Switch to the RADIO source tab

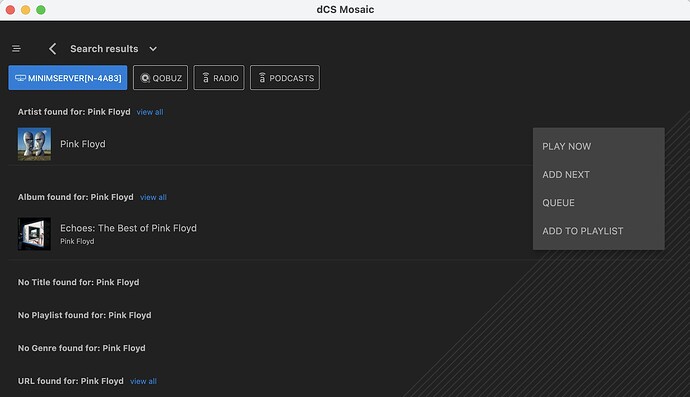pyautogui.click(x=219, y=78)
